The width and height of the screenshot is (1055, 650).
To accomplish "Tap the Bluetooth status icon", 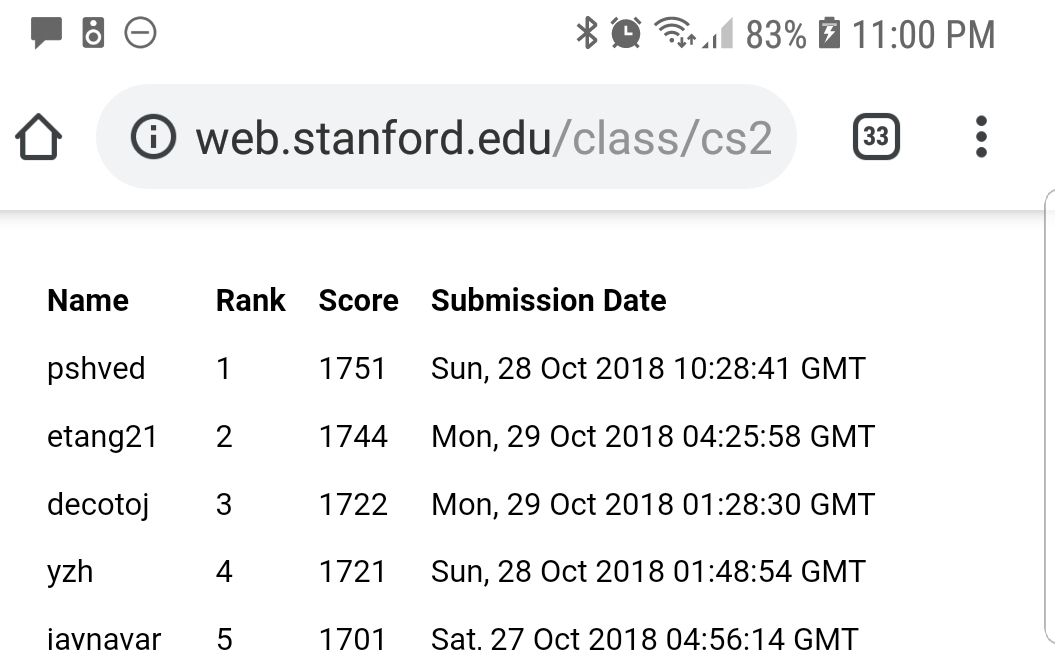I will [586, 34].
